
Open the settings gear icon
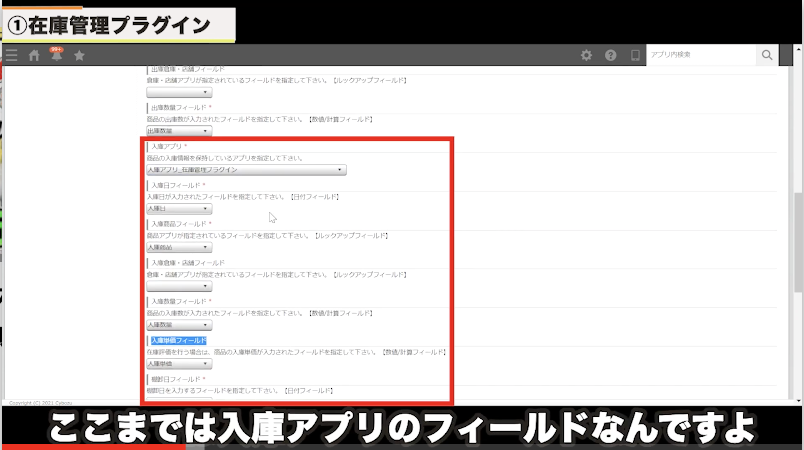[587, 55]
